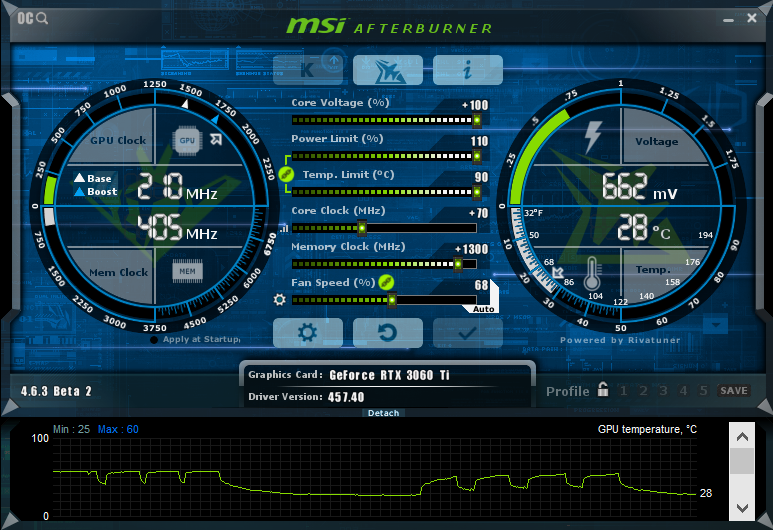Click the Max : 60 graph label
773x530 pixels.
118,429
